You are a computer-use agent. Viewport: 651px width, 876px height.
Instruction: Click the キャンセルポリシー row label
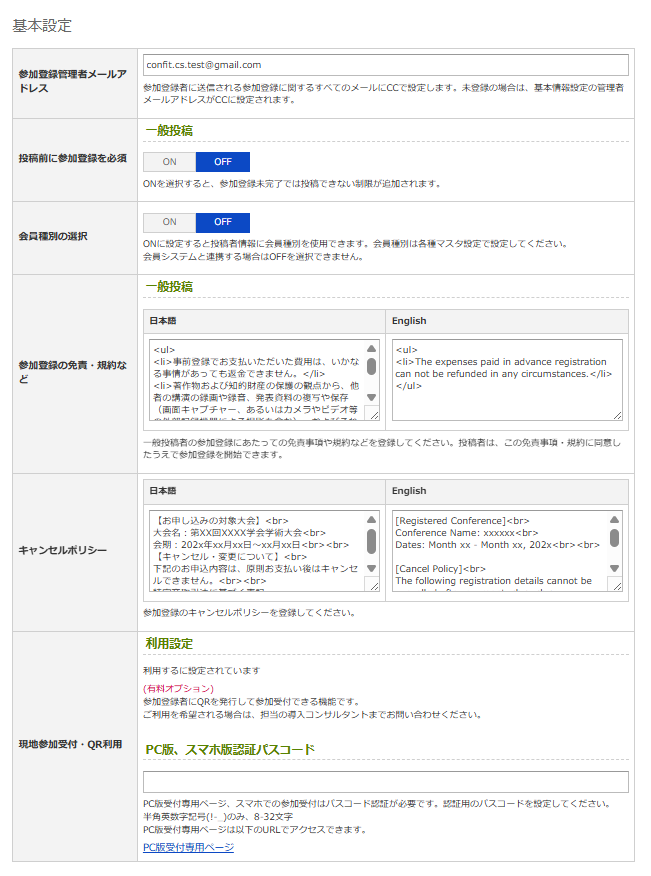[x=63, y=550]
